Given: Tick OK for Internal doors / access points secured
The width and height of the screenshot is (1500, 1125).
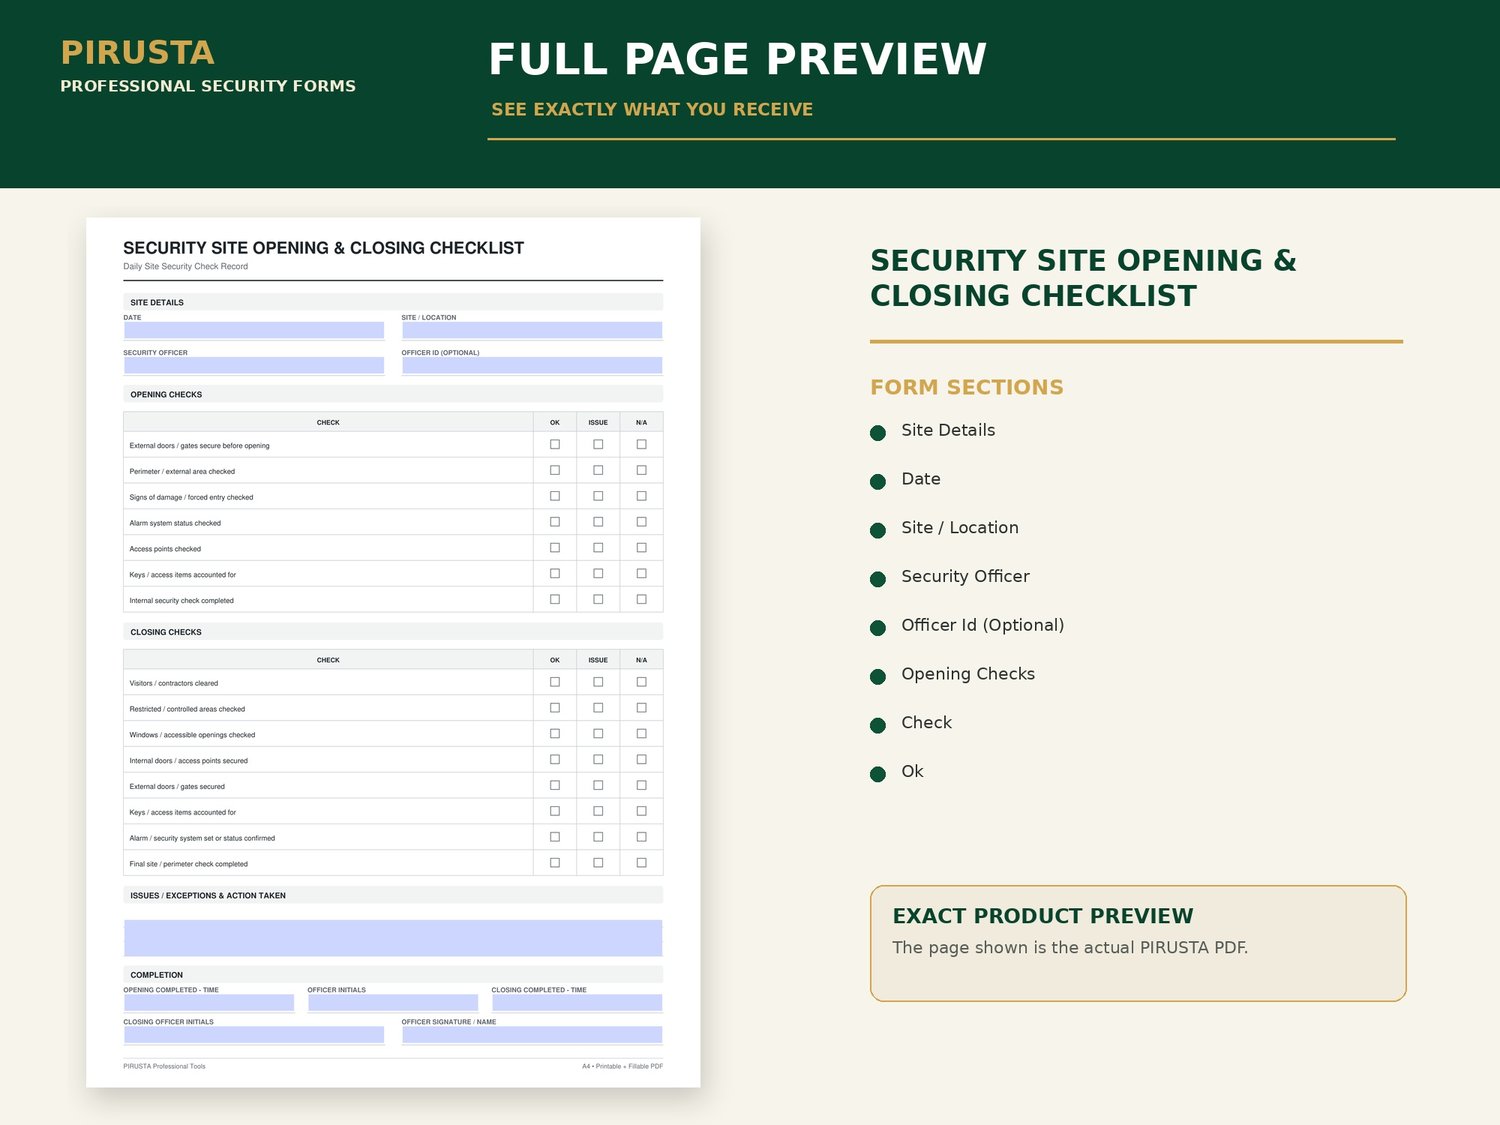Looking at the screenshot, I should pyautogui.click(x=555, y=759).
